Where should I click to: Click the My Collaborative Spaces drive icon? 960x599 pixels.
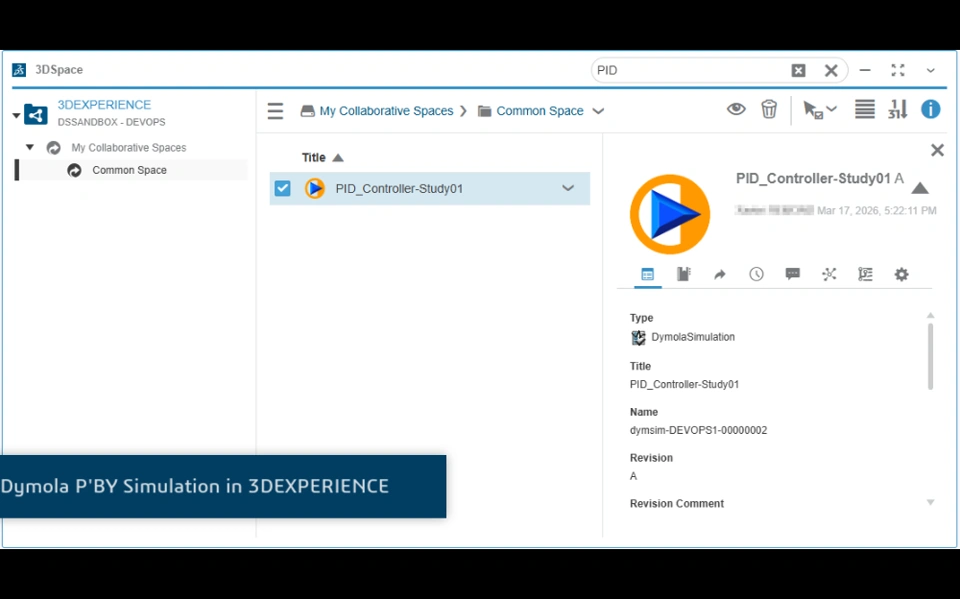pos(307,111)
